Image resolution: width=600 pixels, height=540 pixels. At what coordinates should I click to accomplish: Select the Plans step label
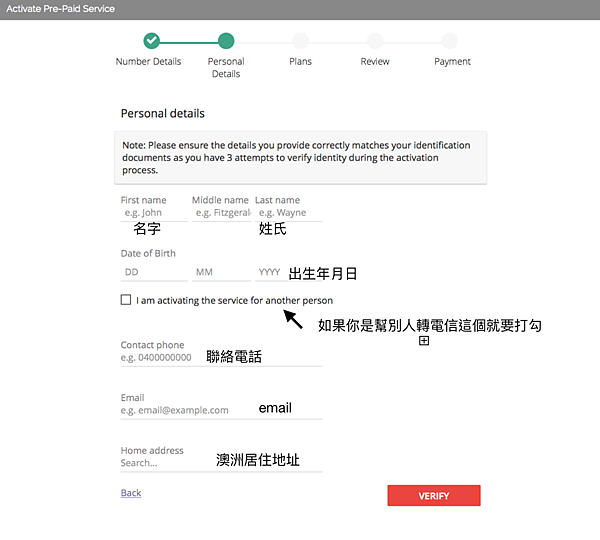pyautogui.click(x=300, y=62)
